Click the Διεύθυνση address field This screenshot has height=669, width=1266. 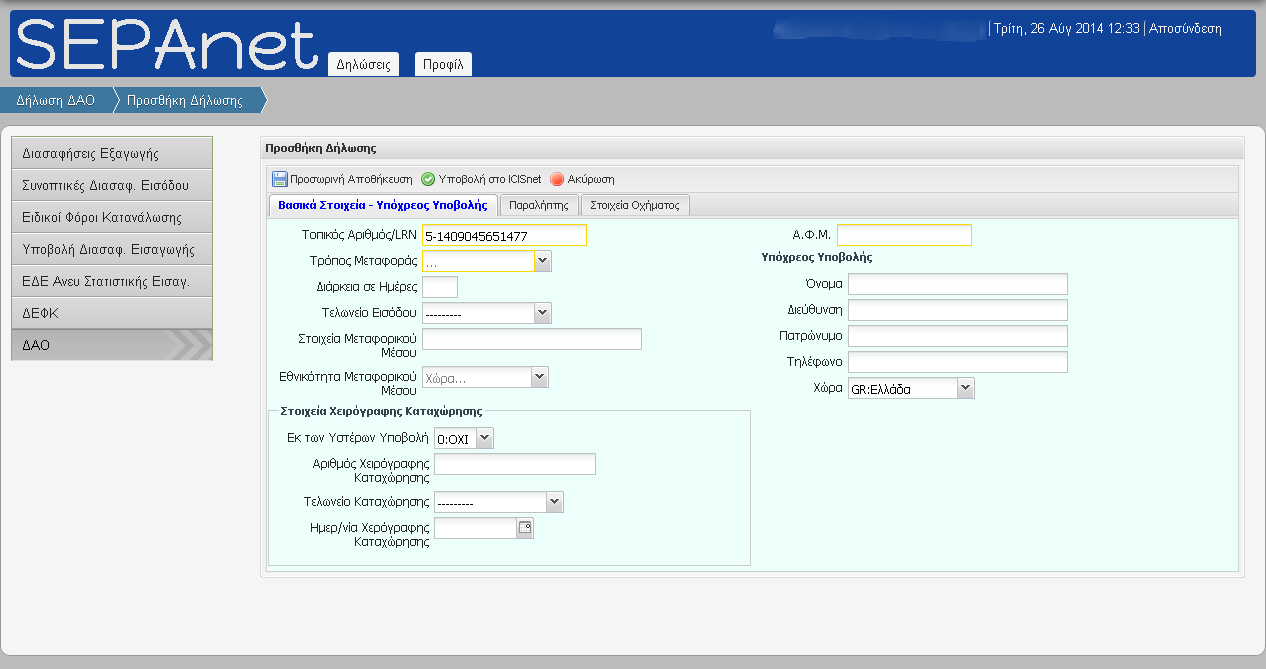pyautogui.click(x=958, y=310)
